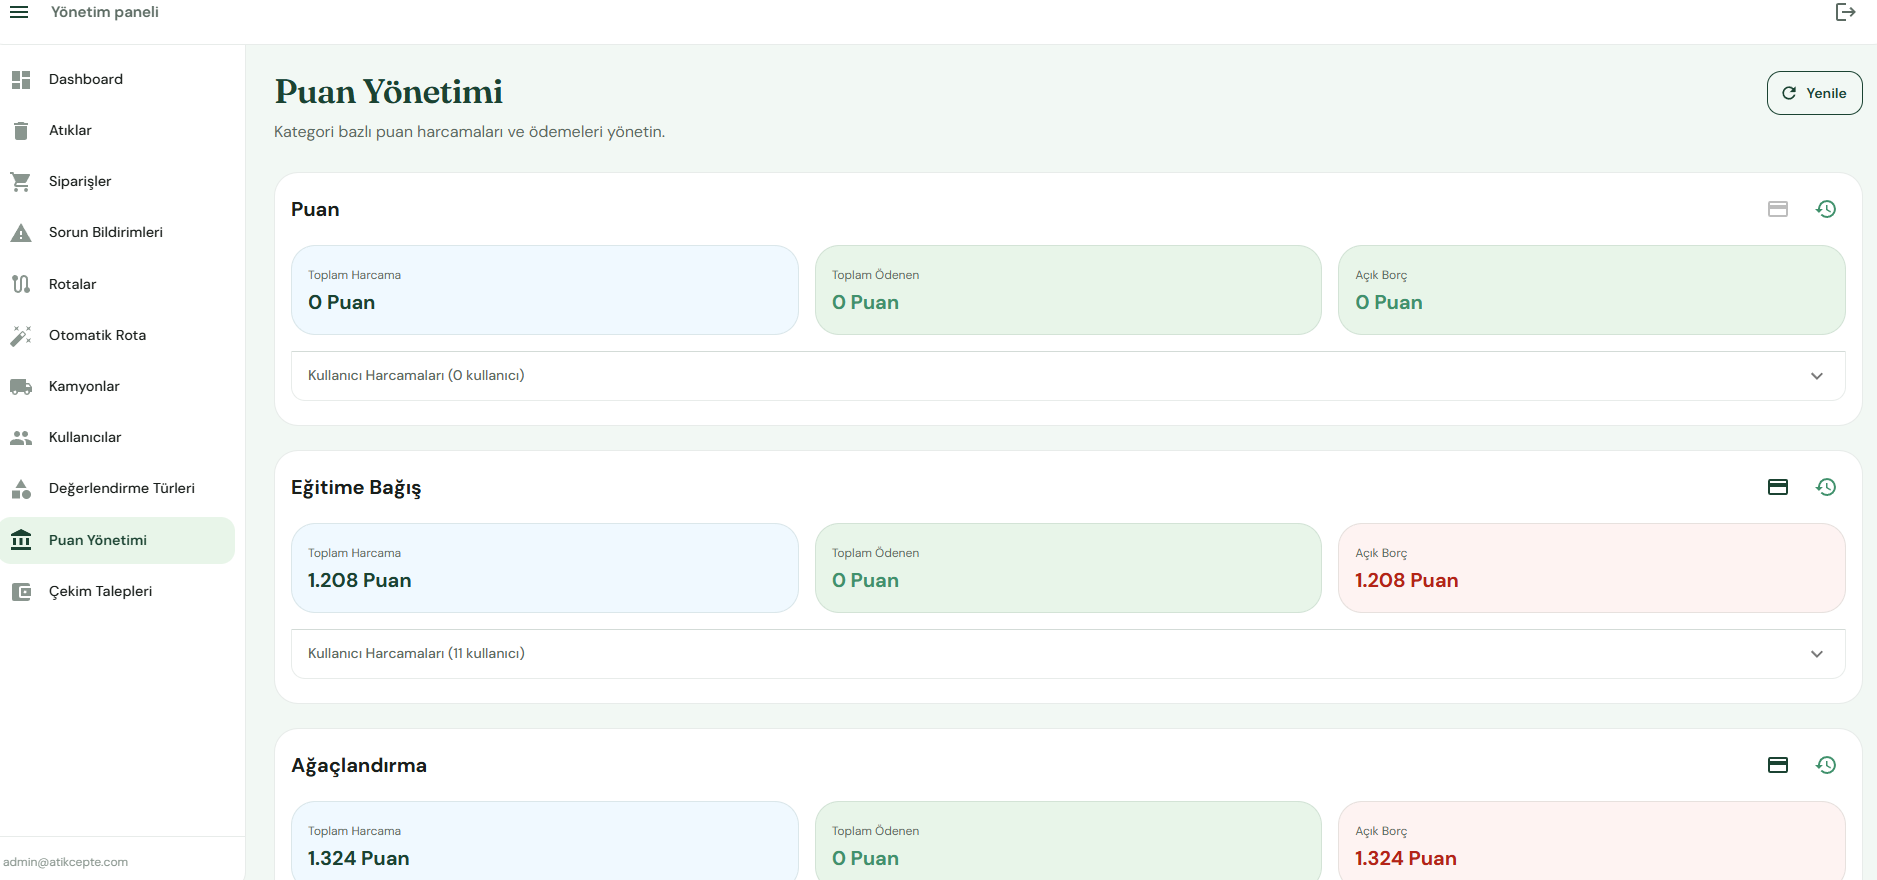Click the Dashboard grid icon
The width and height of the screenshot is (1877, 880).
(x=21, y=80)
